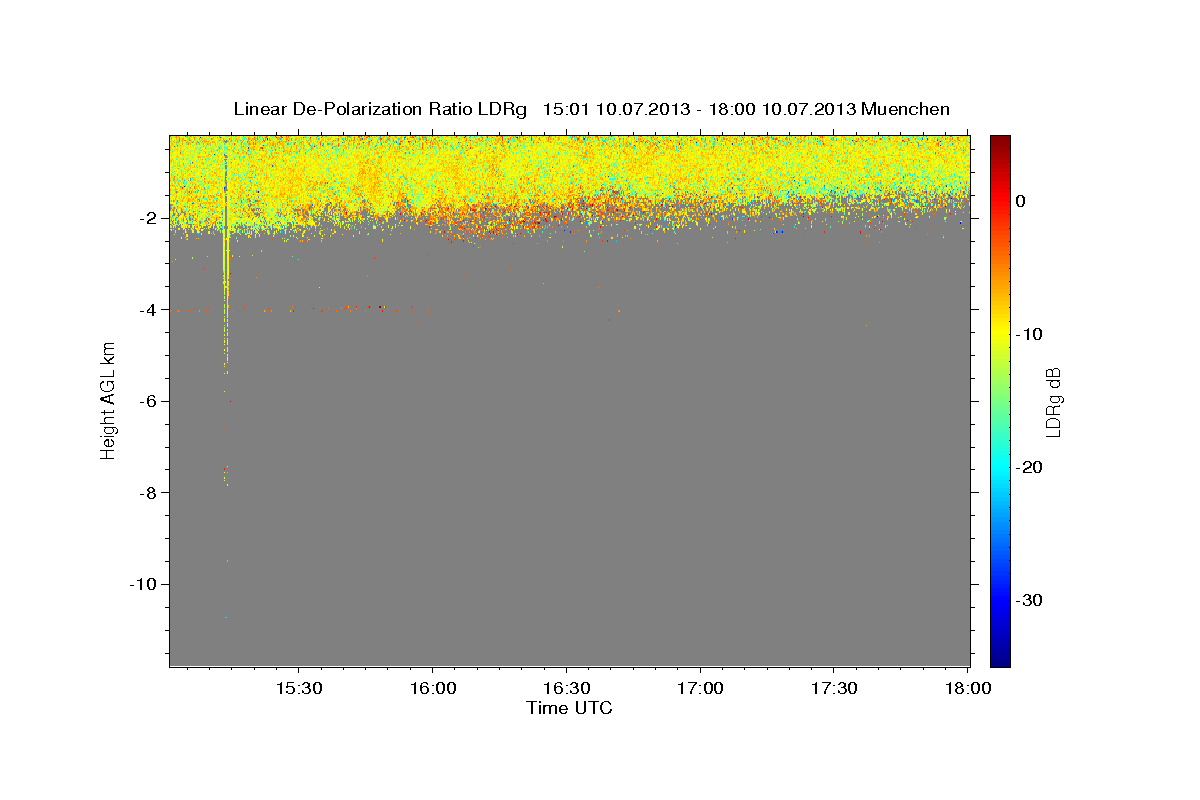This screenshot has height=800, width=1200.
Task: Click the 'LDRg dB' colorbar label
Action: coord(1053,401)
